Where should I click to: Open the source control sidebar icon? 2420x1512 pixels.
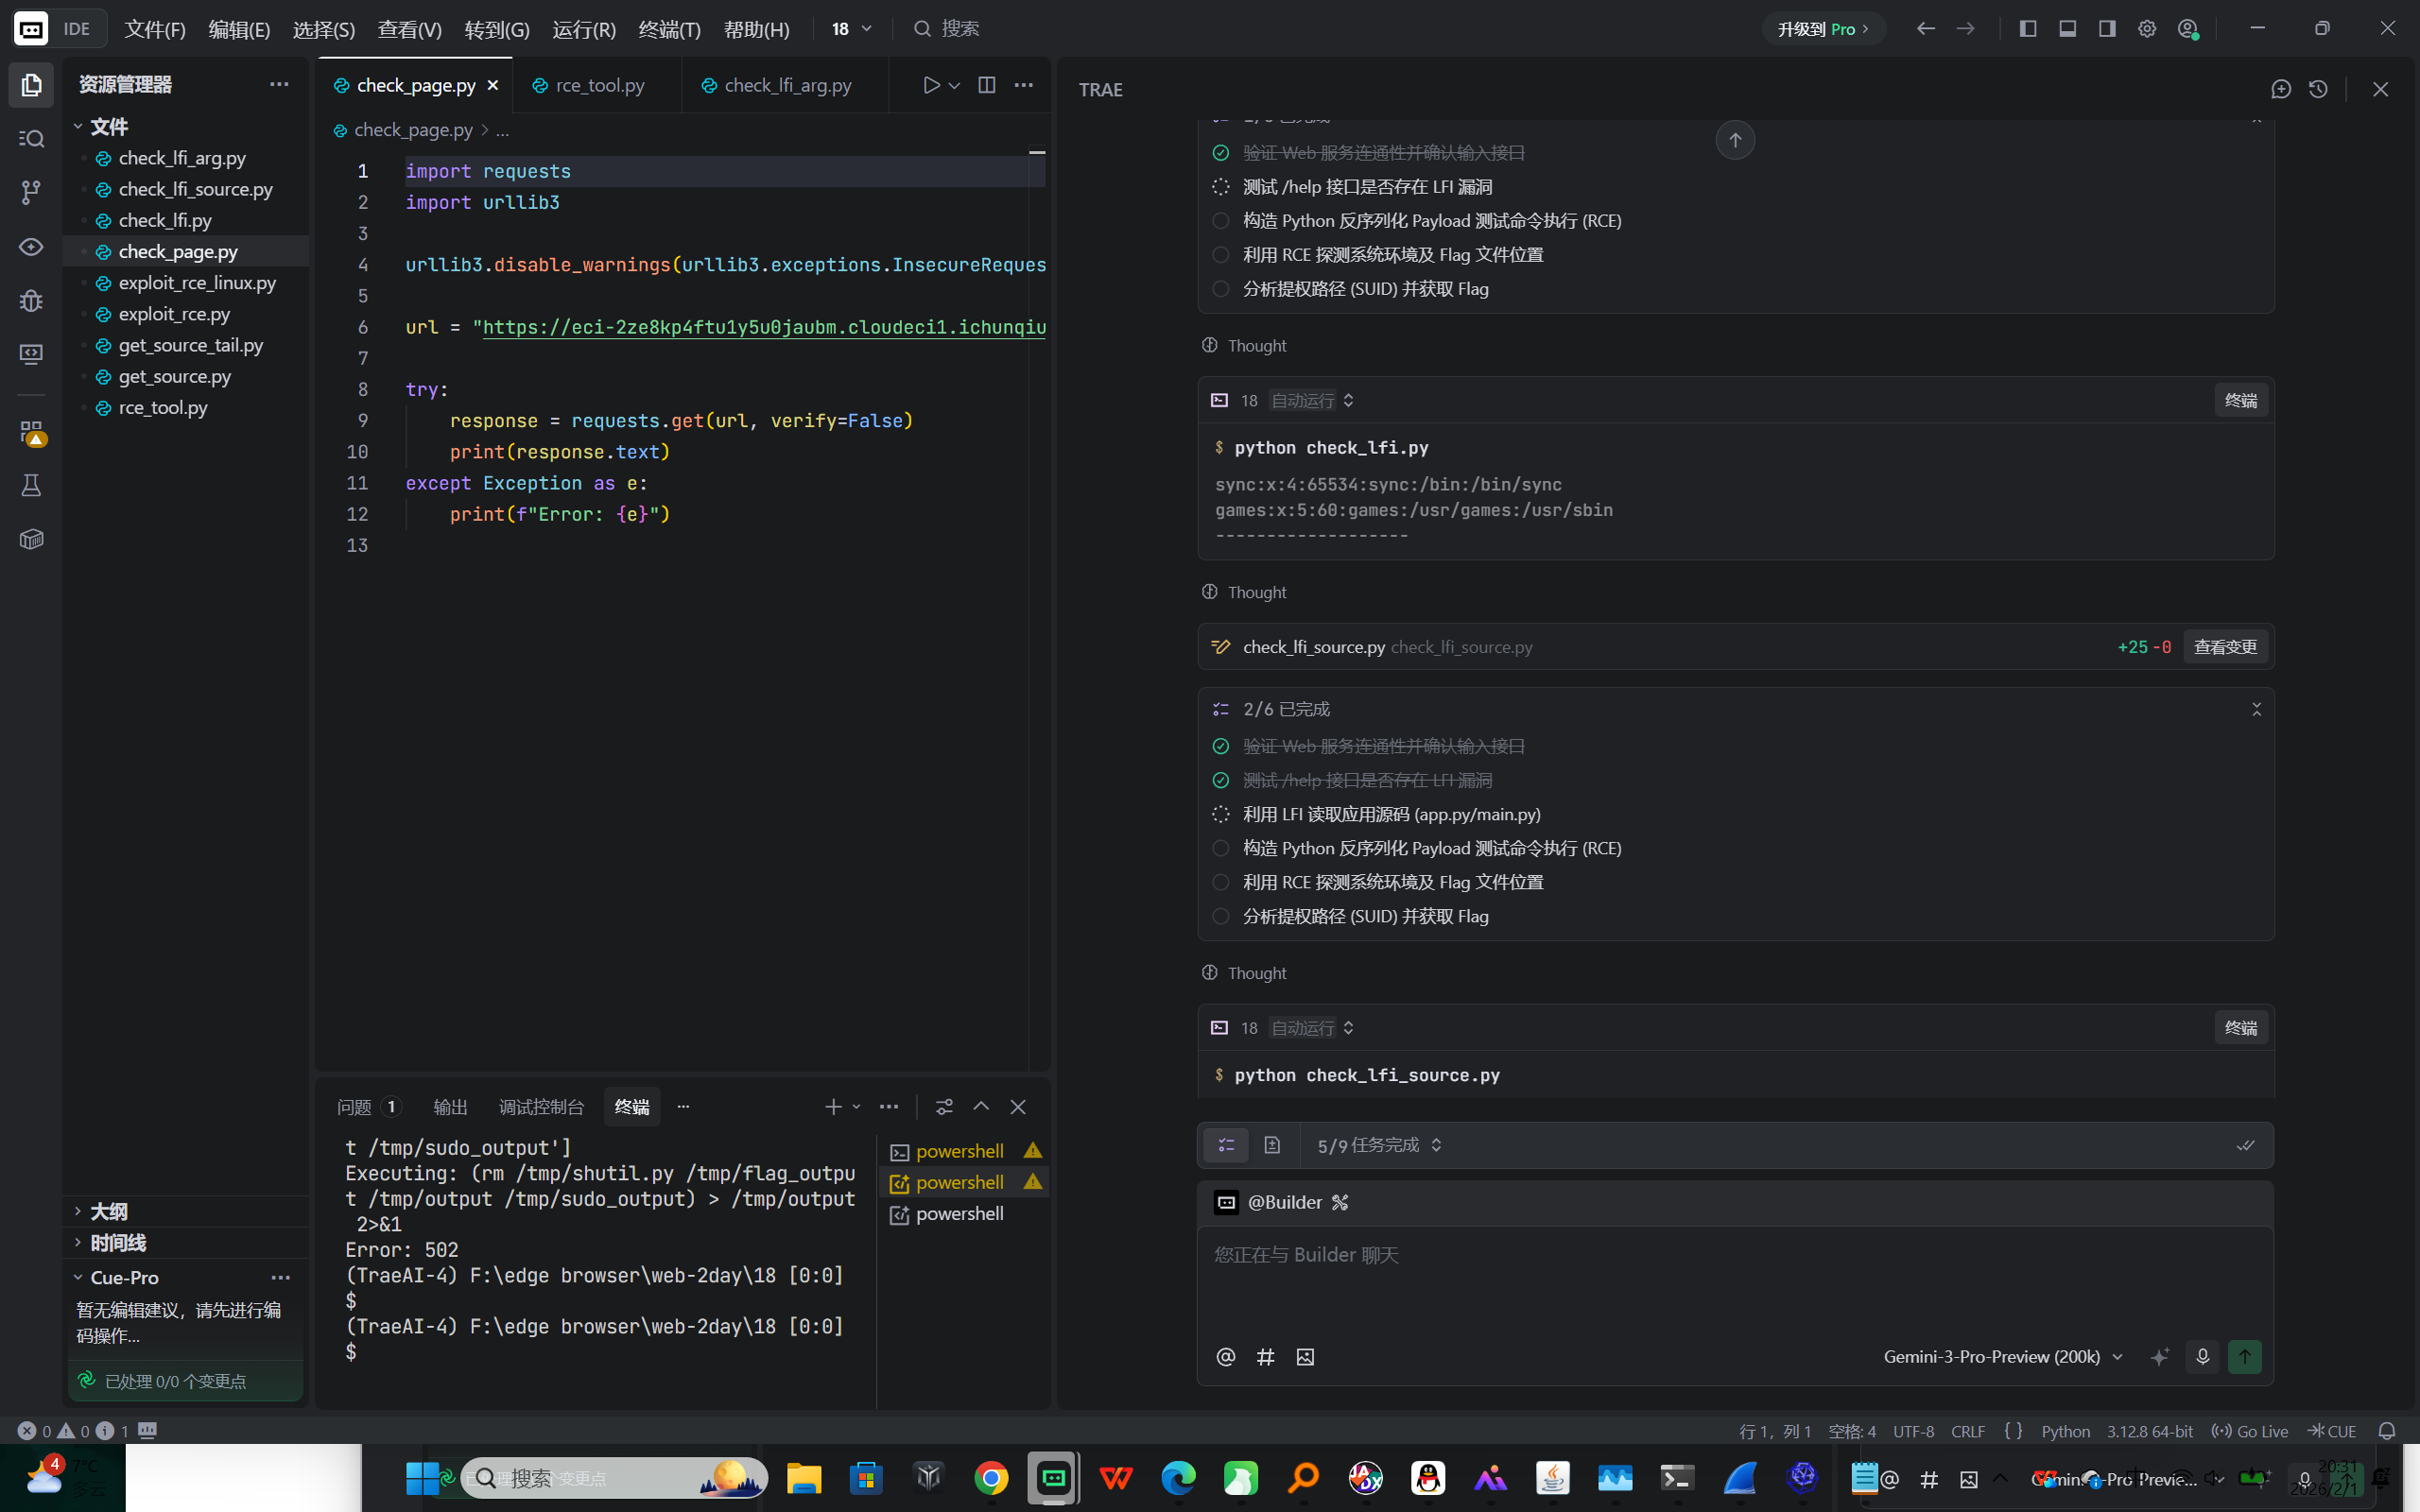point(31,192)
